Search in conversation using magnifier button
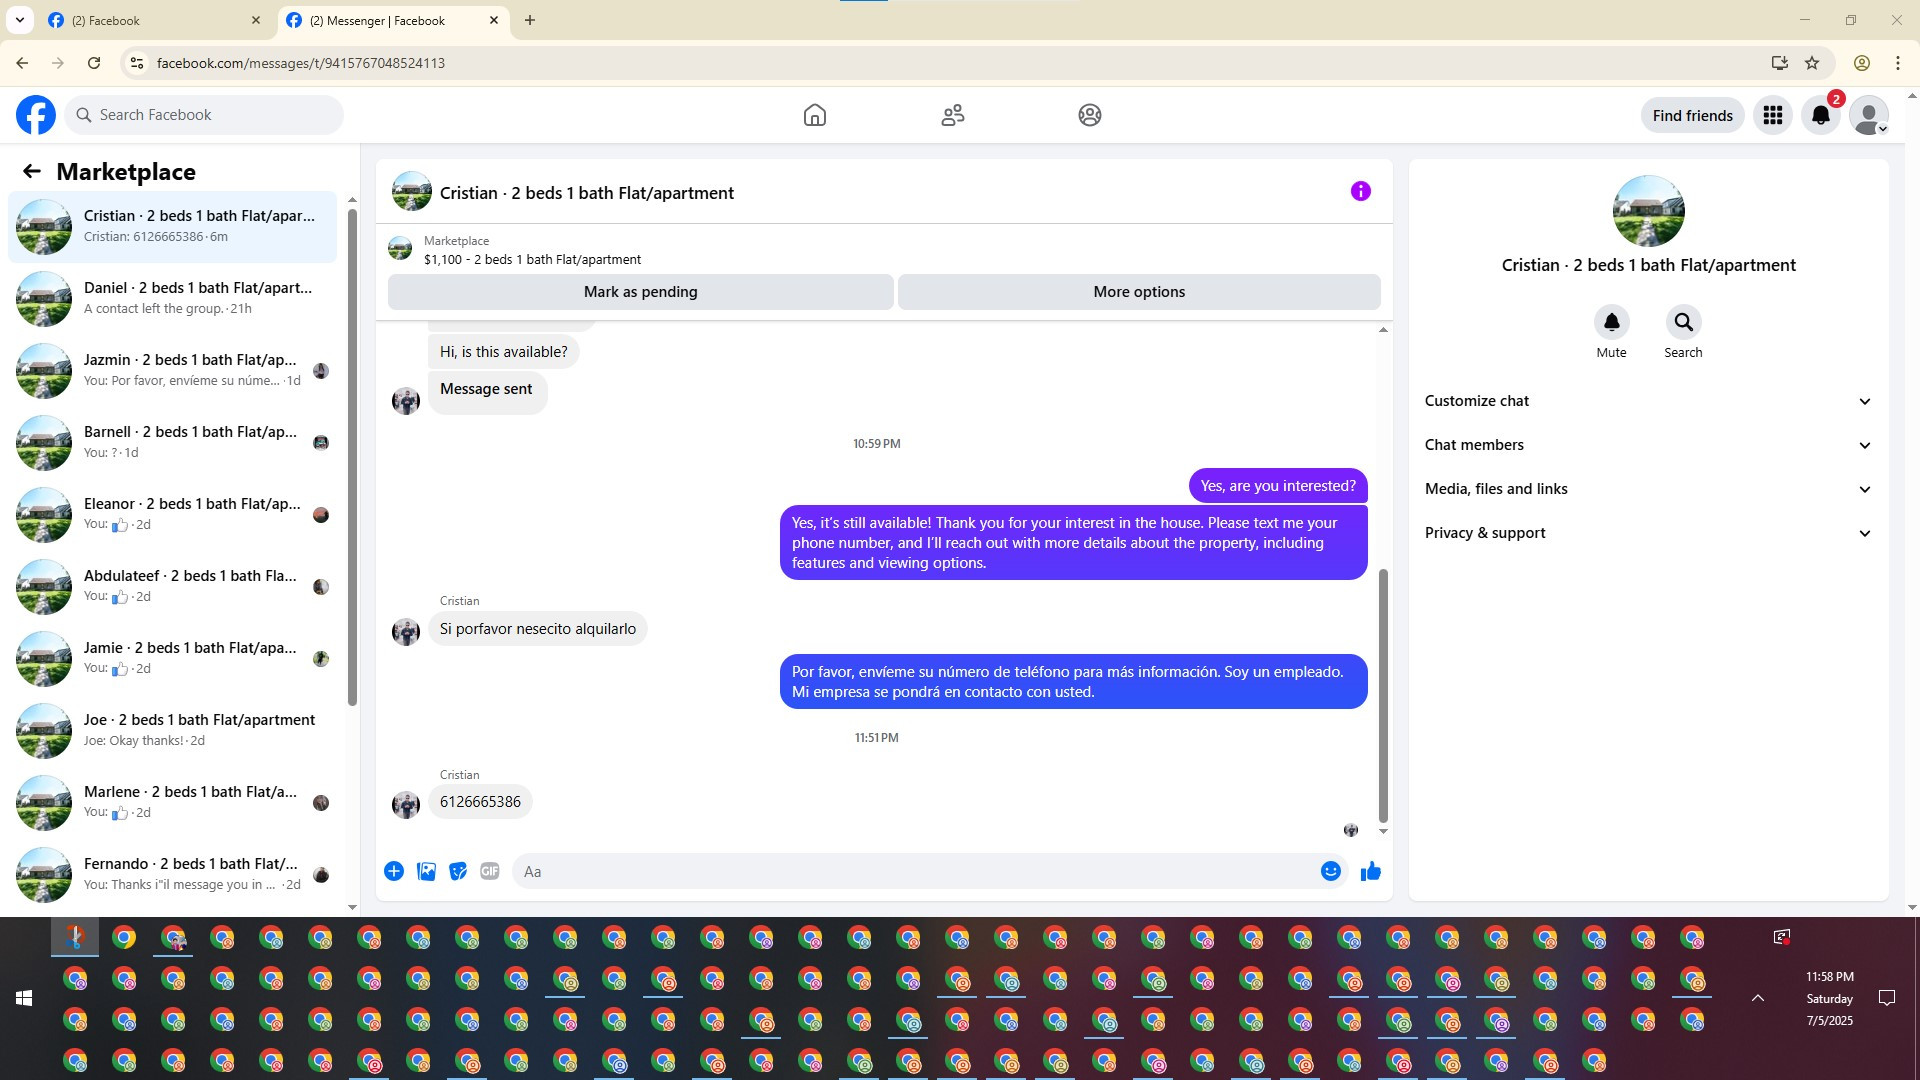The image size is (1920, 1080). [x=1683, y=322]
